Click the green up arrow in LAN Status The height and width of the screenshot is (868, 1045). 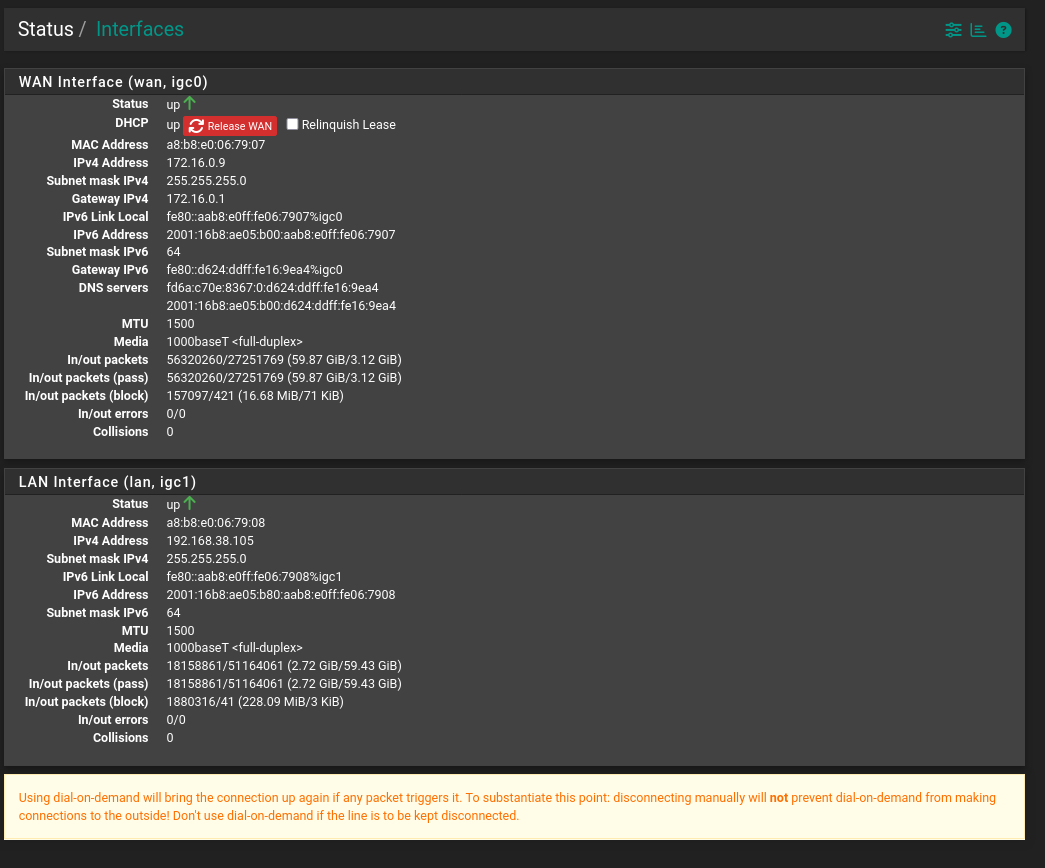(x=190, y=503)
